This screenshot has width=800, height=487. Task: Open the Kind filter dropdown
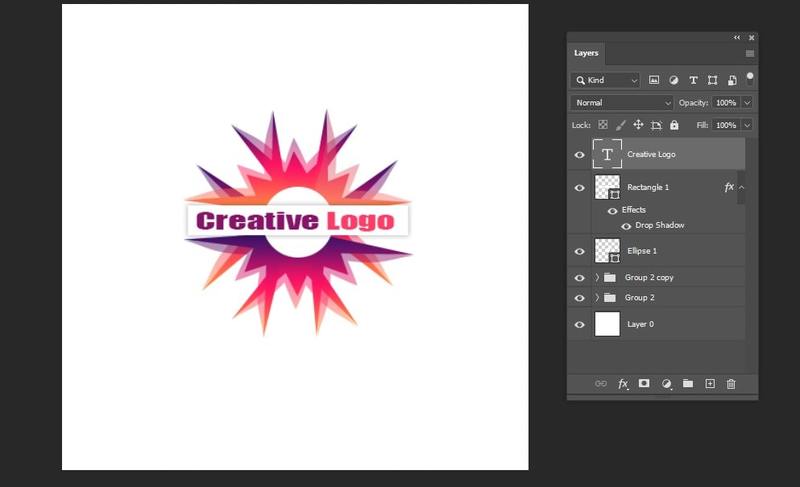(605, 80)
